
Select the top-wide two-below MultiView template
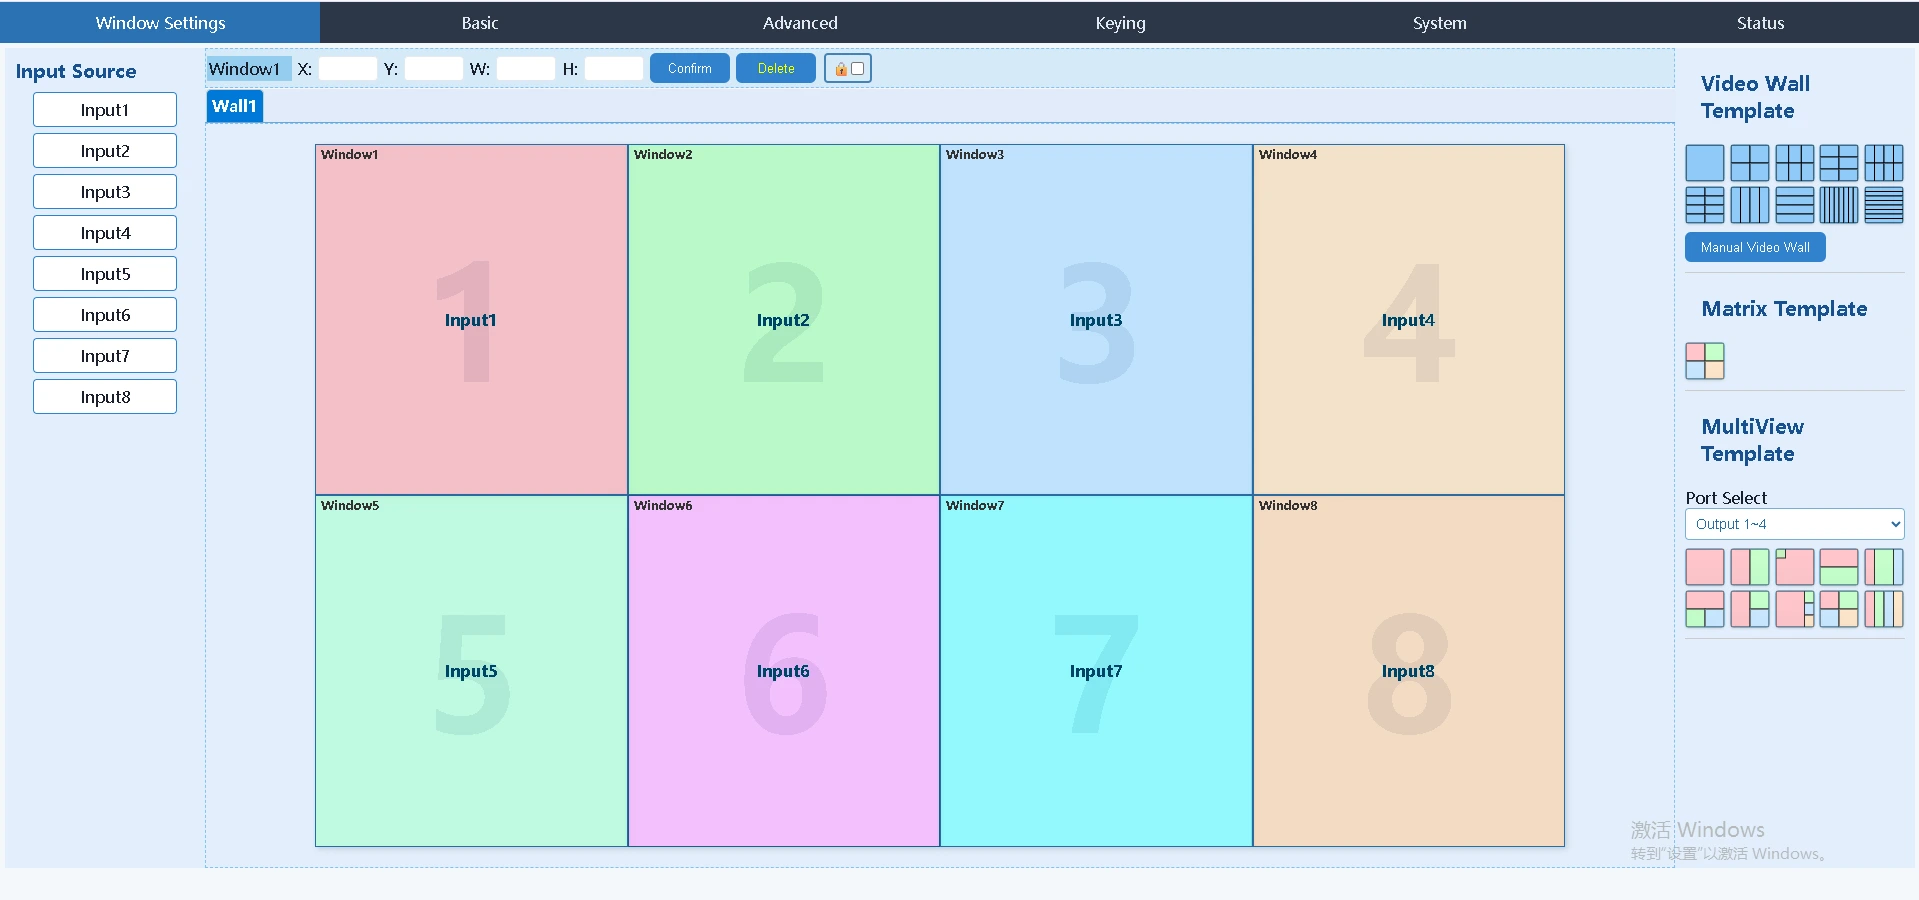(1705, 609)
